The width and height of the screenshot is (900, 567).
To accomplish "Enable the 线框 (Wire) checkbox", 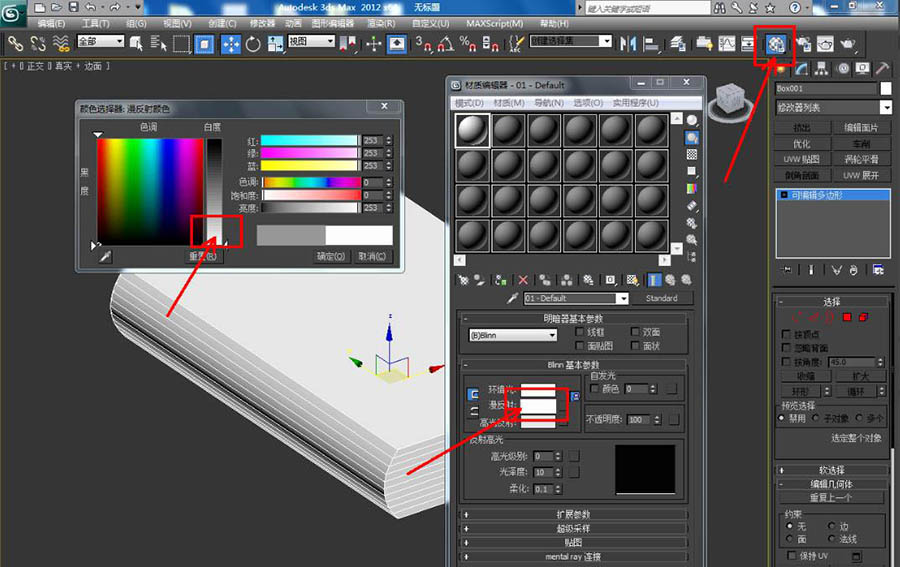I will pos(581,332).
